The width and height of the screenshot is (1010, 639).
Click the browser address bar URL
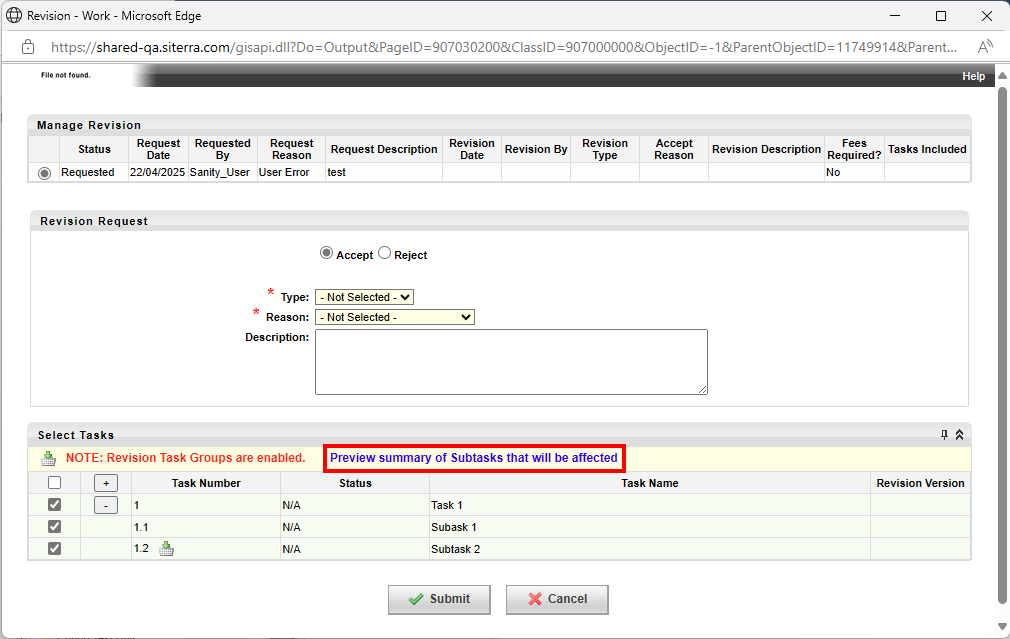(x=504, y=47)
